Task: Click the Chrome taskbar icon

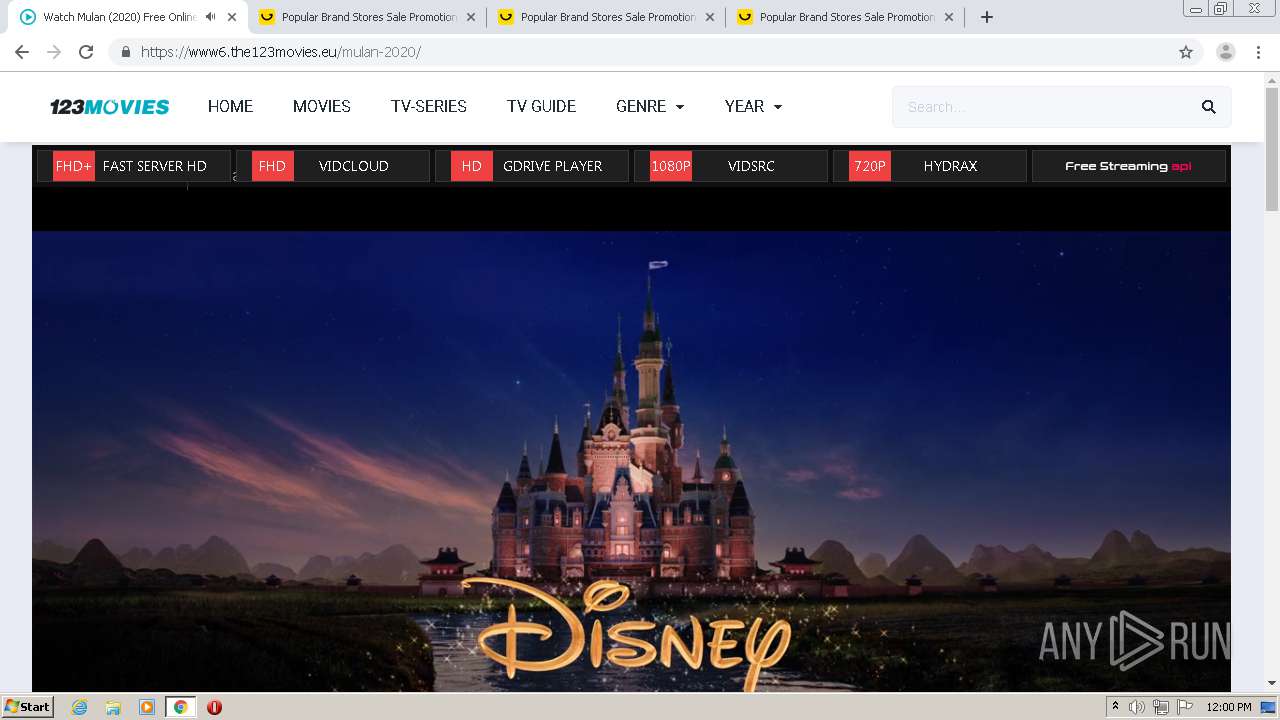Action: pyautogui.click(x=181, y=707)
